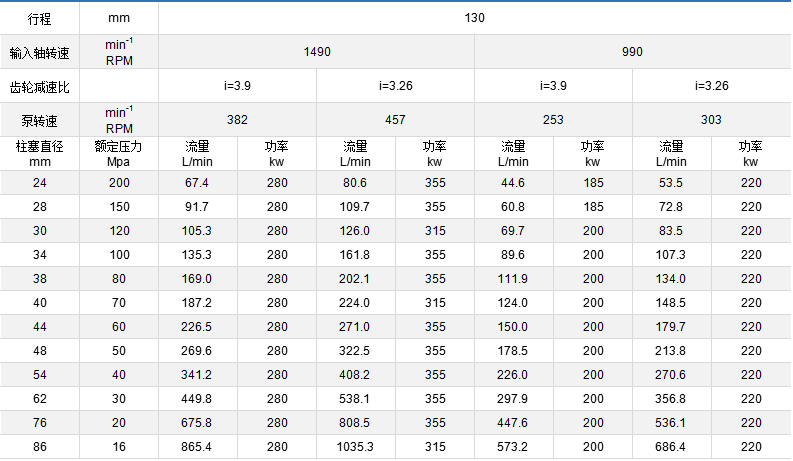Select pump speed 457 cell
The image size is (793, 461).
tap(395, 120)
